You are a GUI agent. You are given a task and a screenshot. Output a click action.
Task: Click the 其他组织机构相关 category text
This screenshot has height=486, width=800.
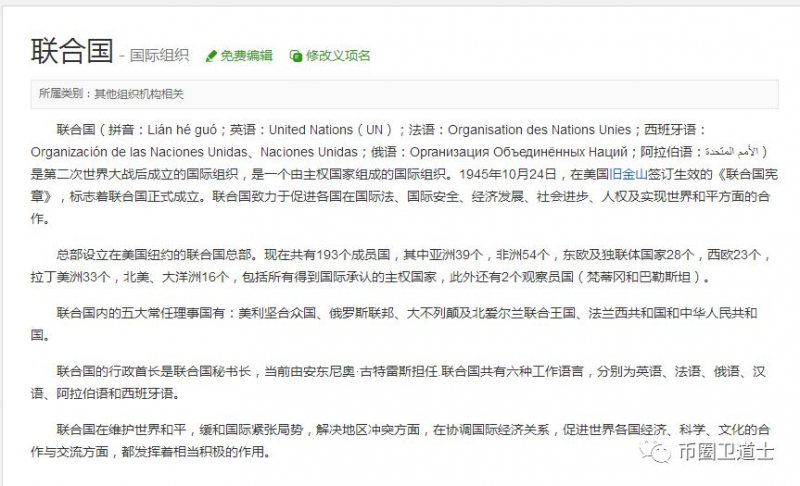pyautogui.click(x=139, y=94)
